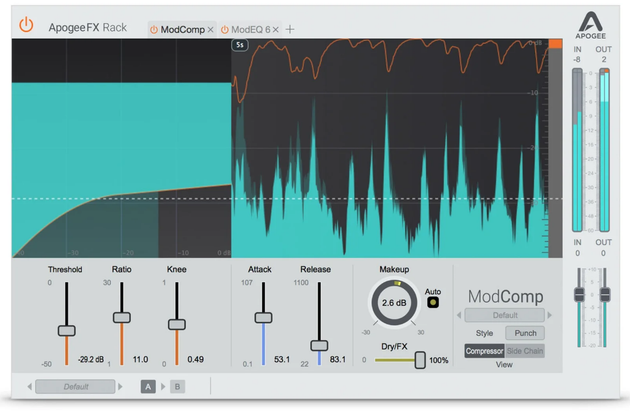Click the Attack slider handle
The width and height of the screenshot is (630, 411).
(263, 318)
